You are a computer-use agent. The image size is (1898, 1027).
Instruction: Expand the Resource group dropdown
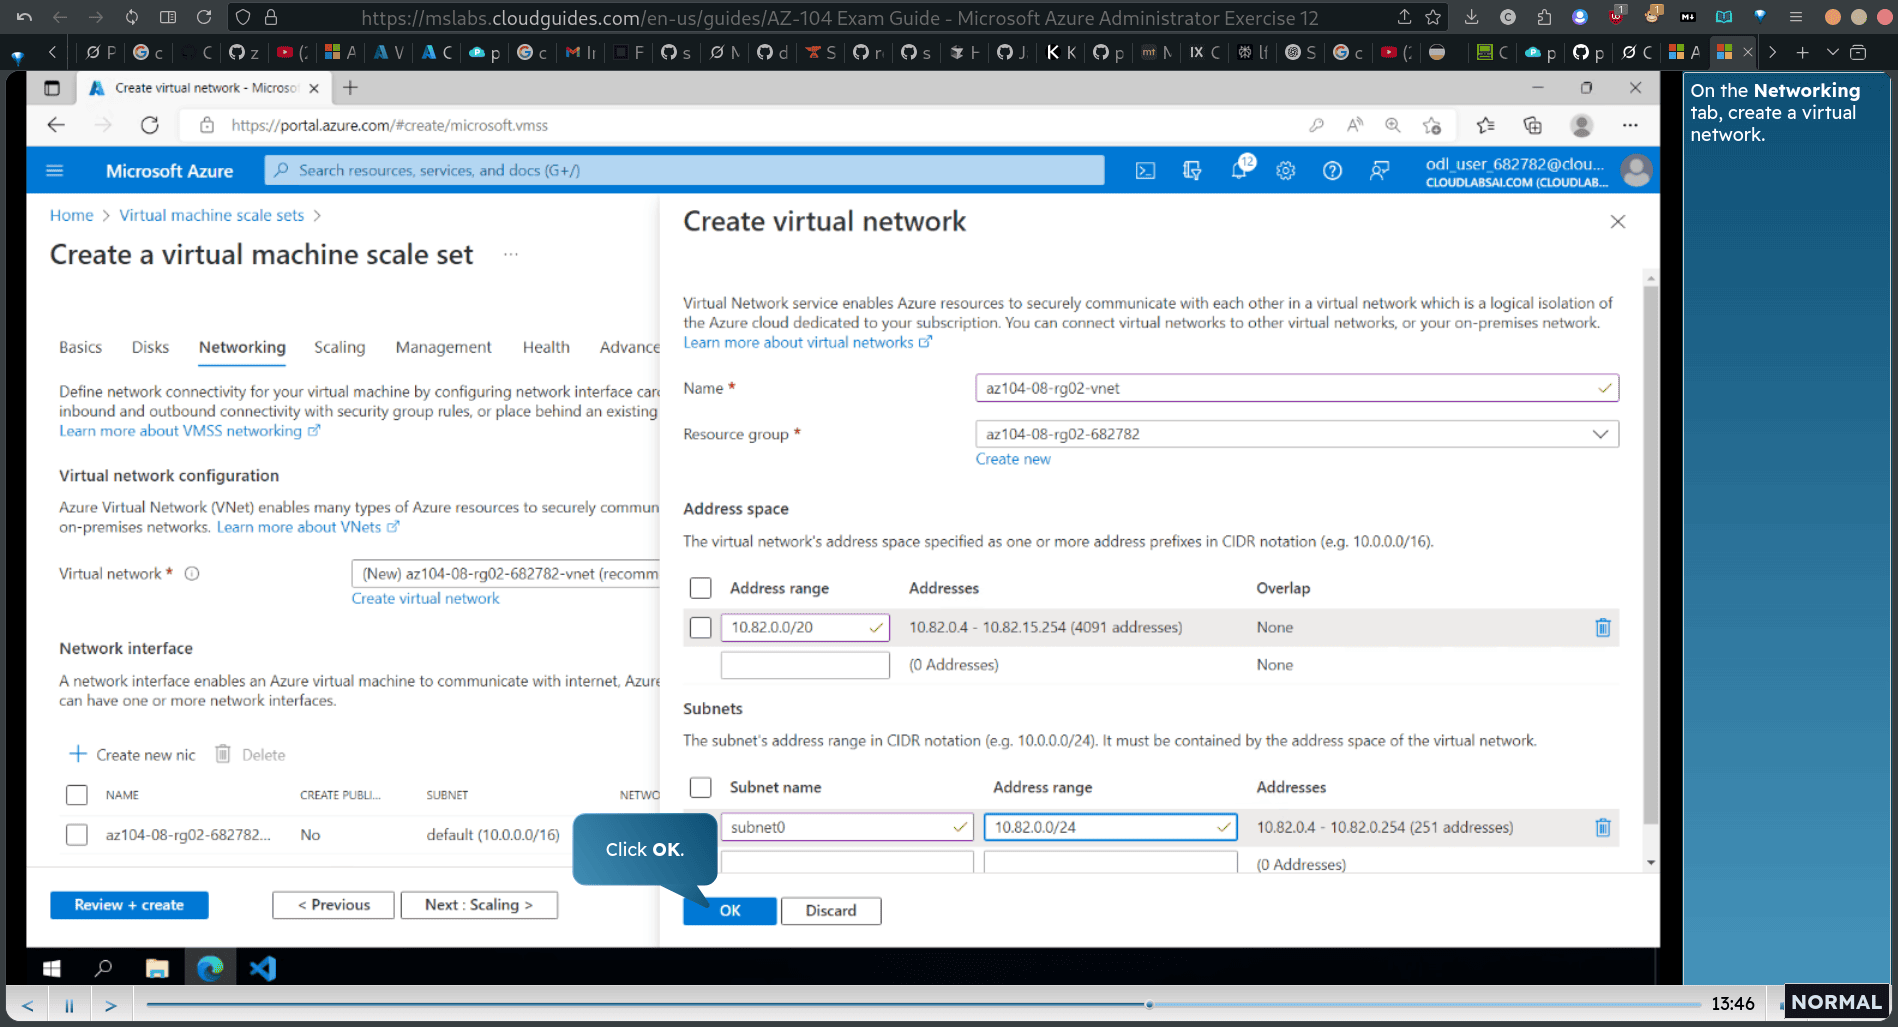1600,434
